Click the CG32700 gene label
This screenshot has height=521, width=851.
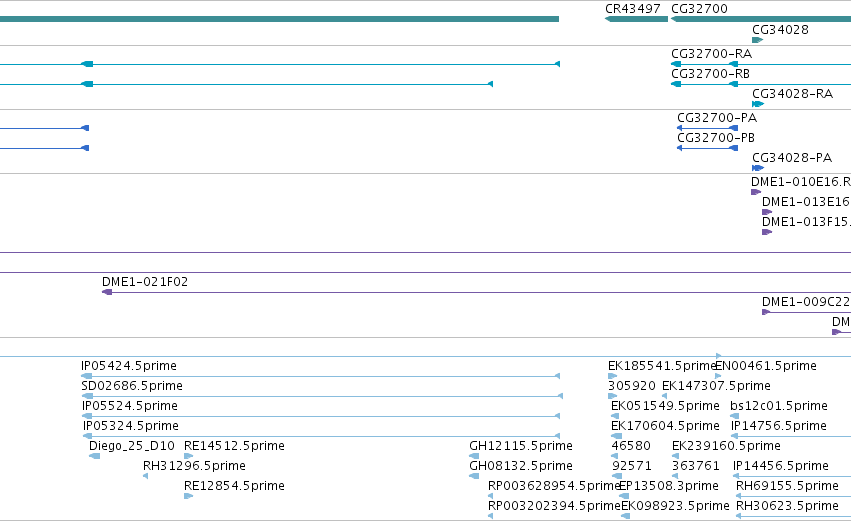point(699,9)
